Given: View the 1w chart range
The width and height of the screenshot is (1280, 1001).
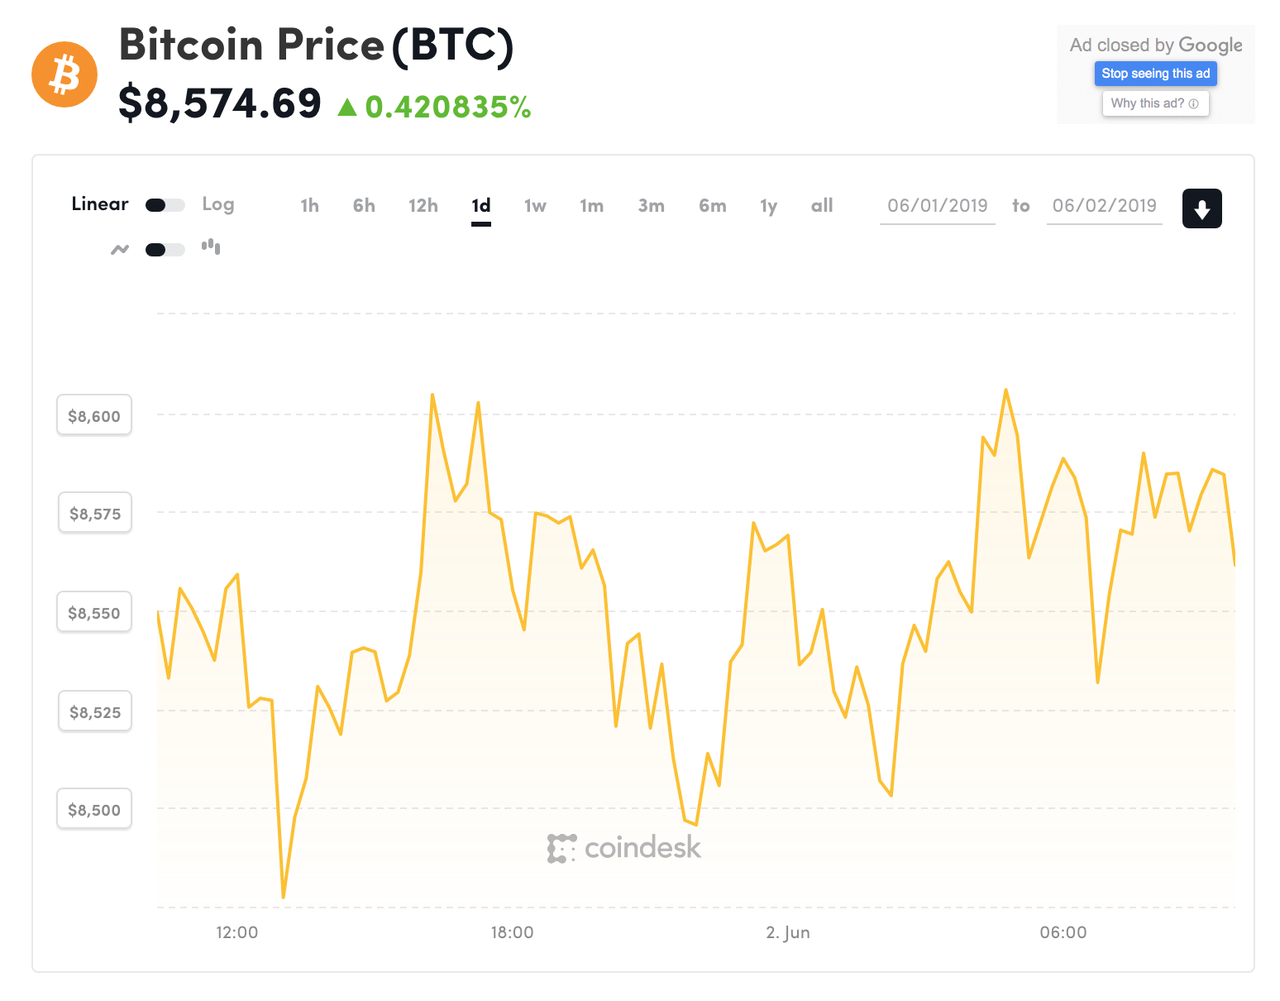Looking at the screenshot, I should (x=535, y=205).
